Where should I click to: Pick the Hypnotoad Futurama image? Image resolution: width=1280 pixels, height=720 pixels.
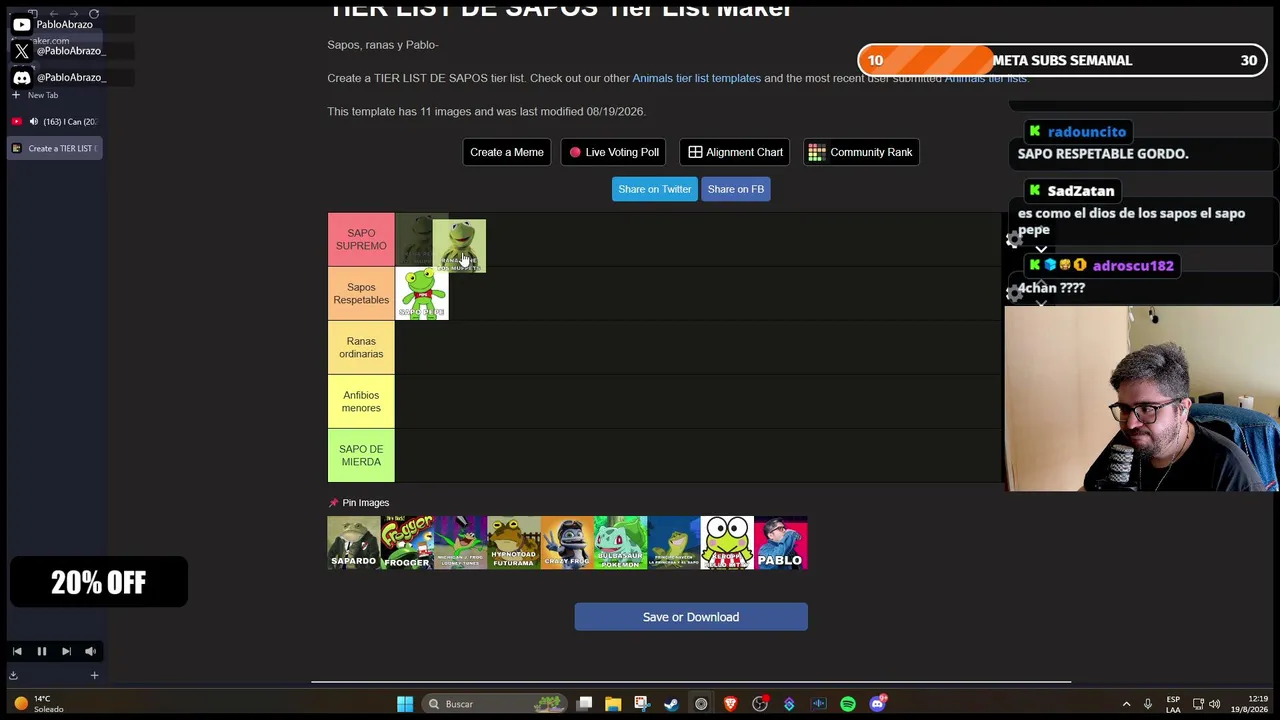(x=514, y=542)
